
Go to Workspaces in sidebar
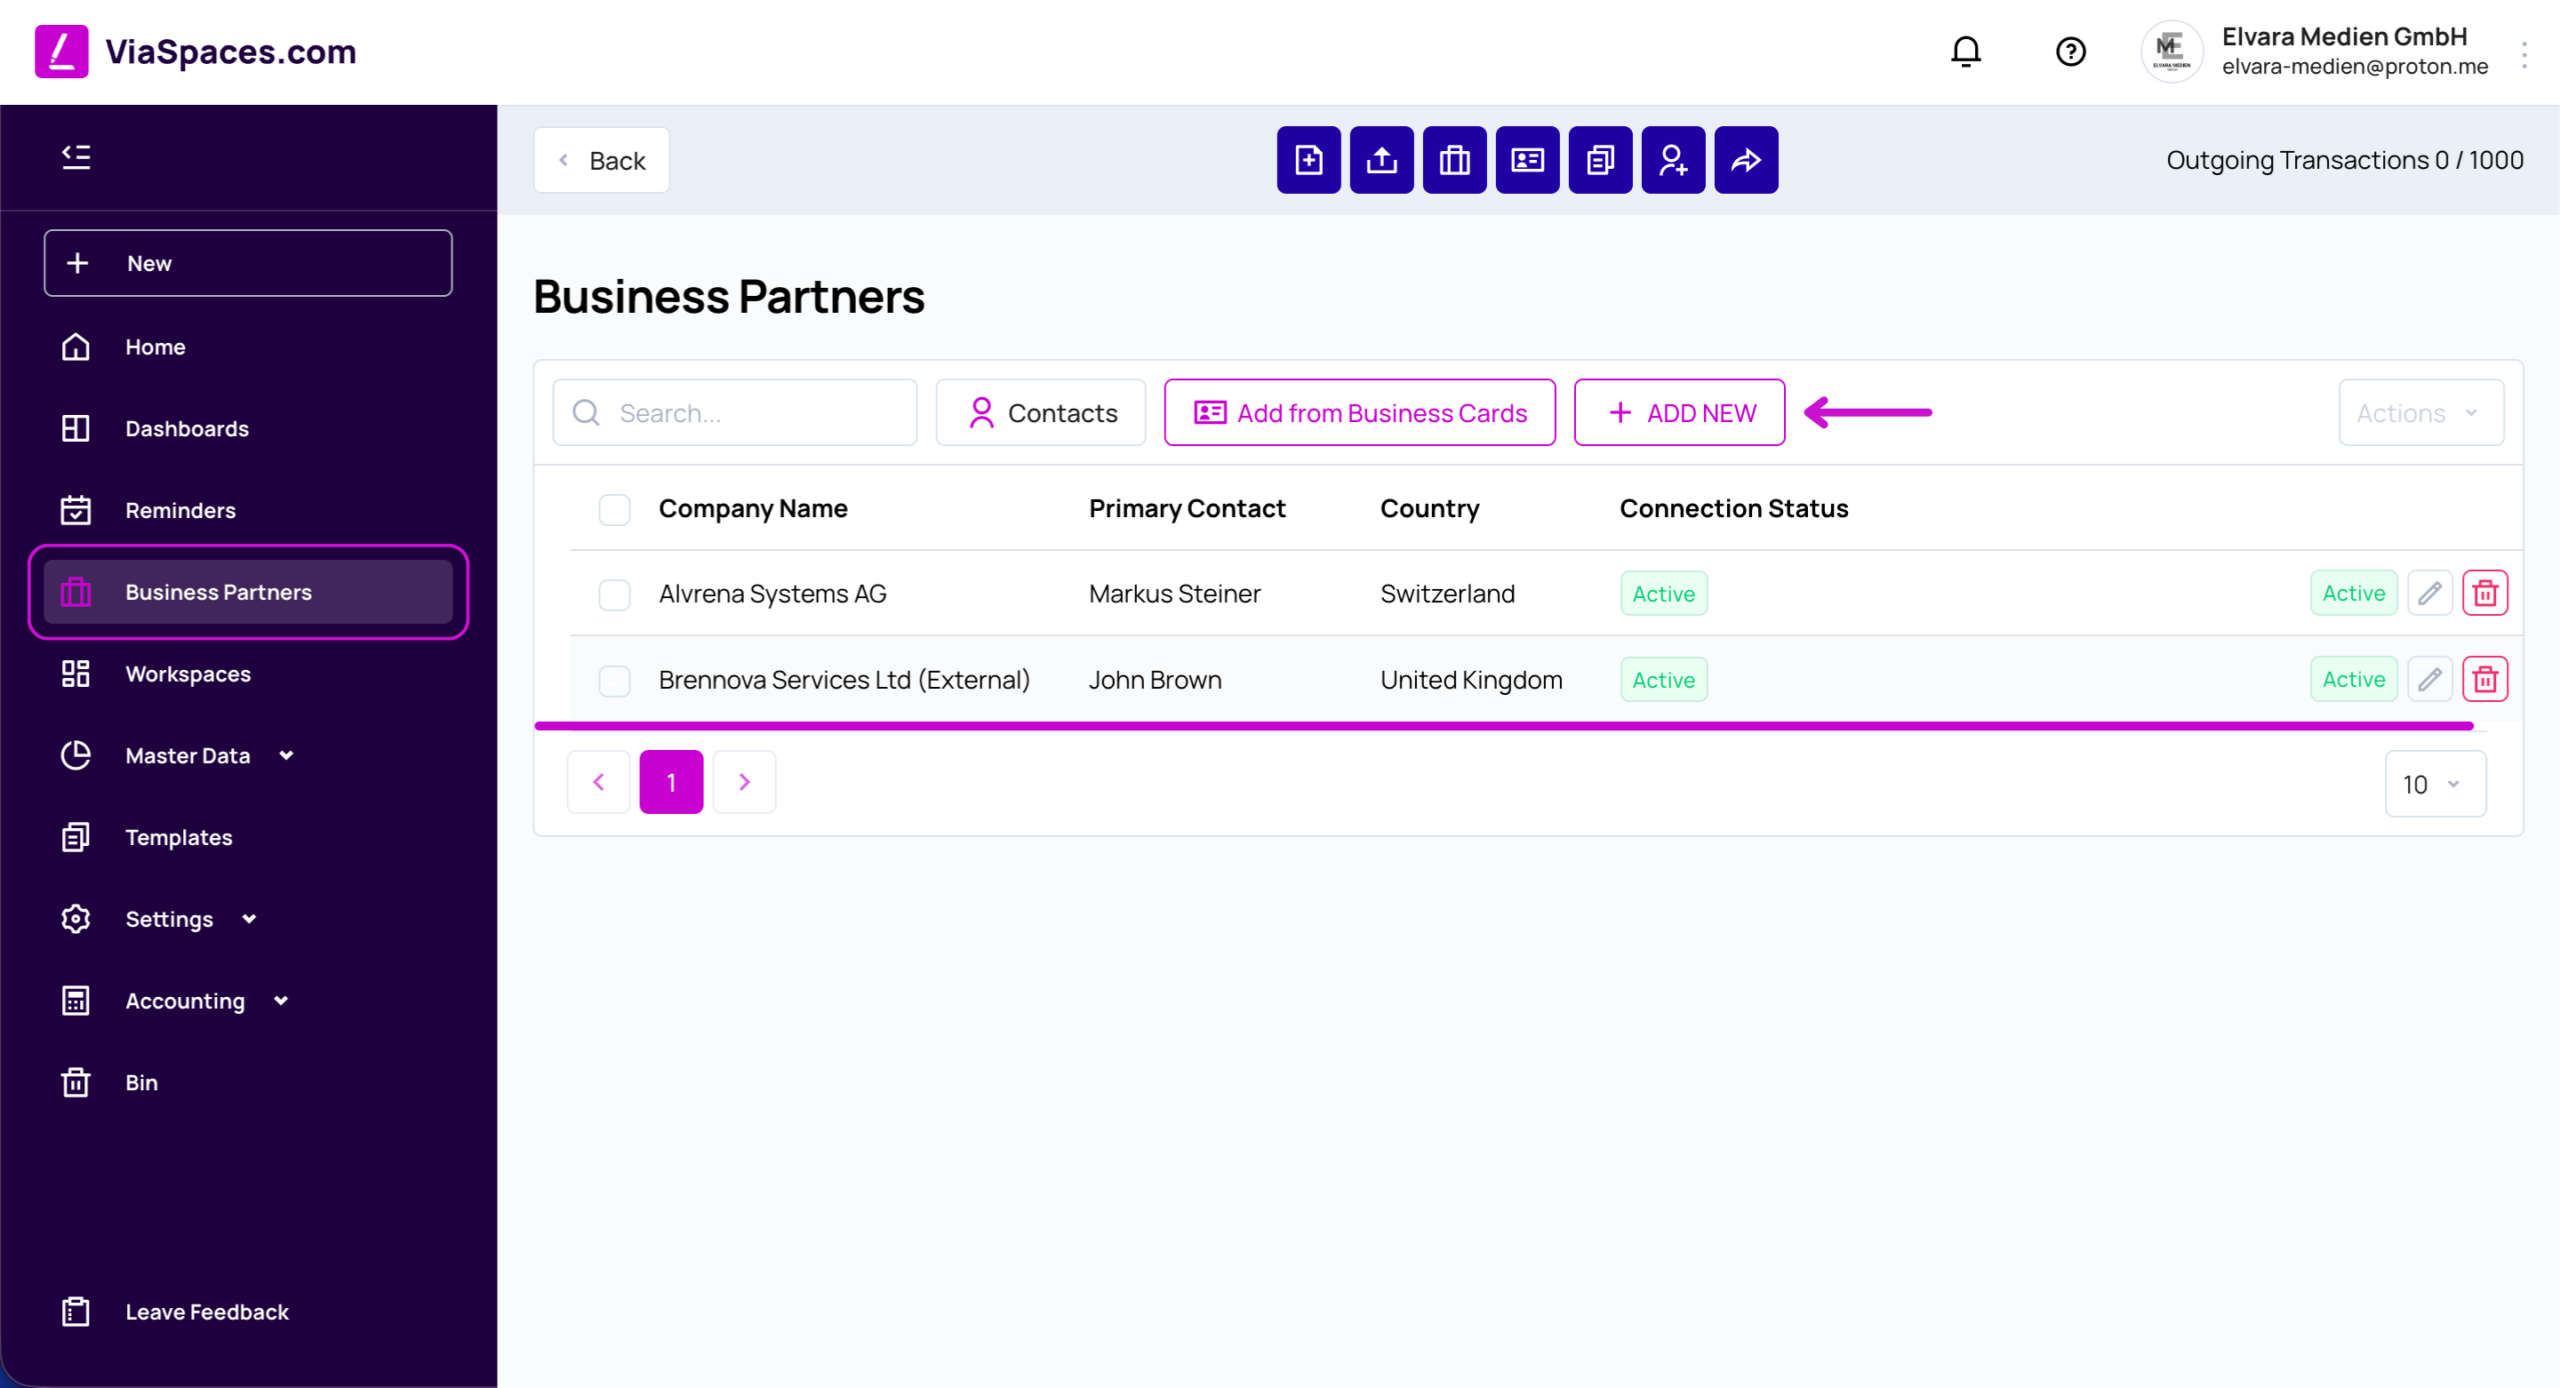188,673
